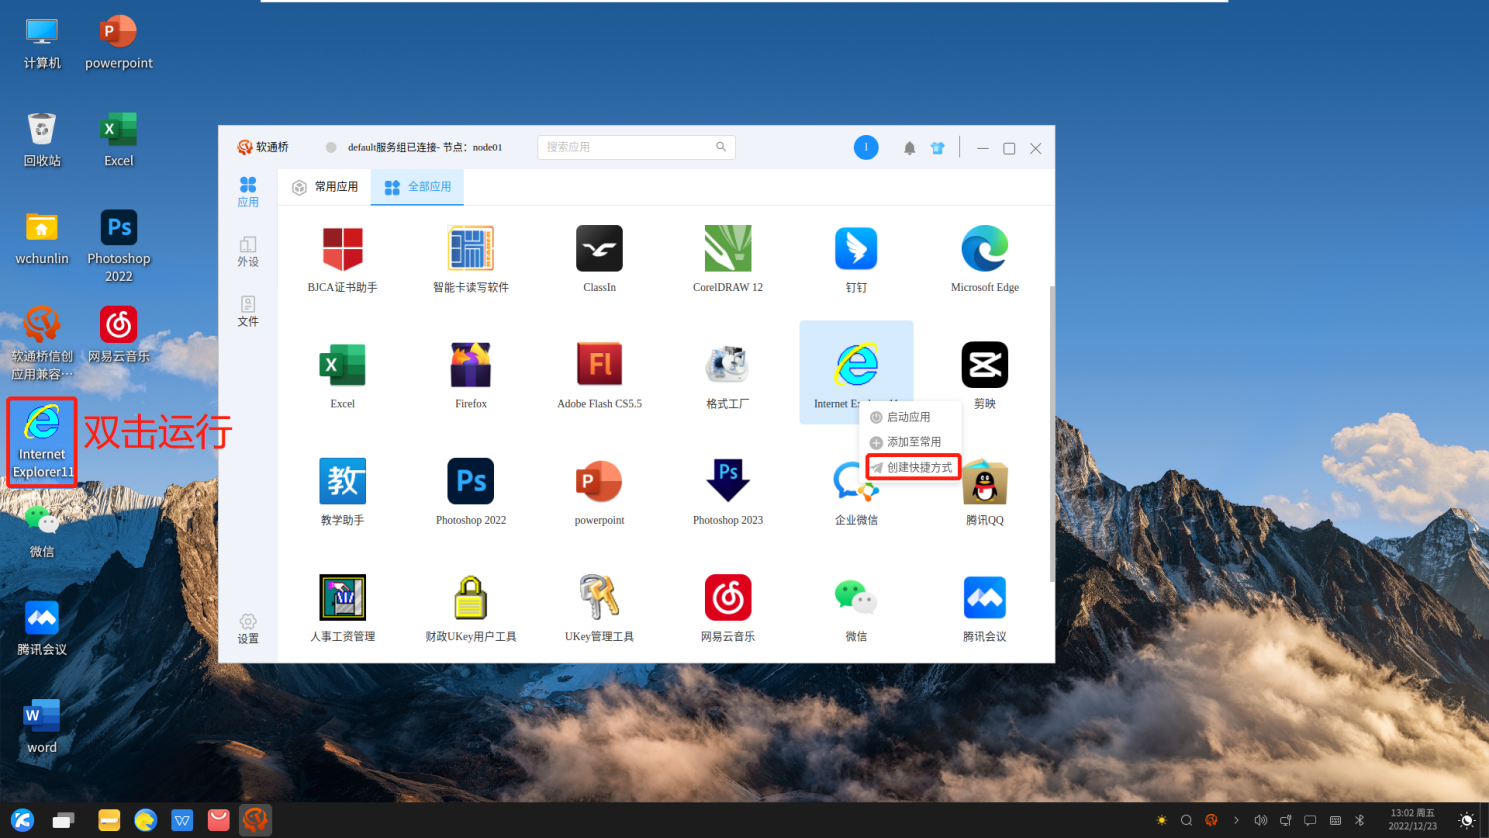
Task: Launch Adobe Flash CS5.5 from the grid
Action: tap(599, 365)
